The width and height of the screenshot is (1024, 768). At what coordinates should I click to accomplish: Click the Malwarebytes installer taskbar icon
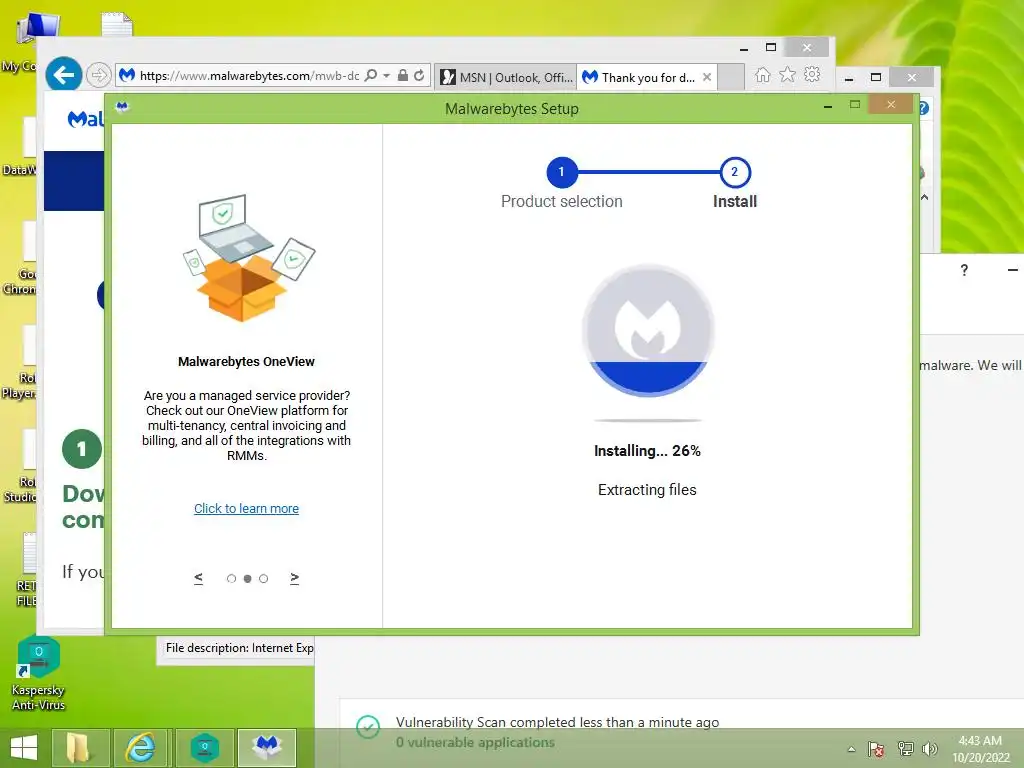(267, 747)
